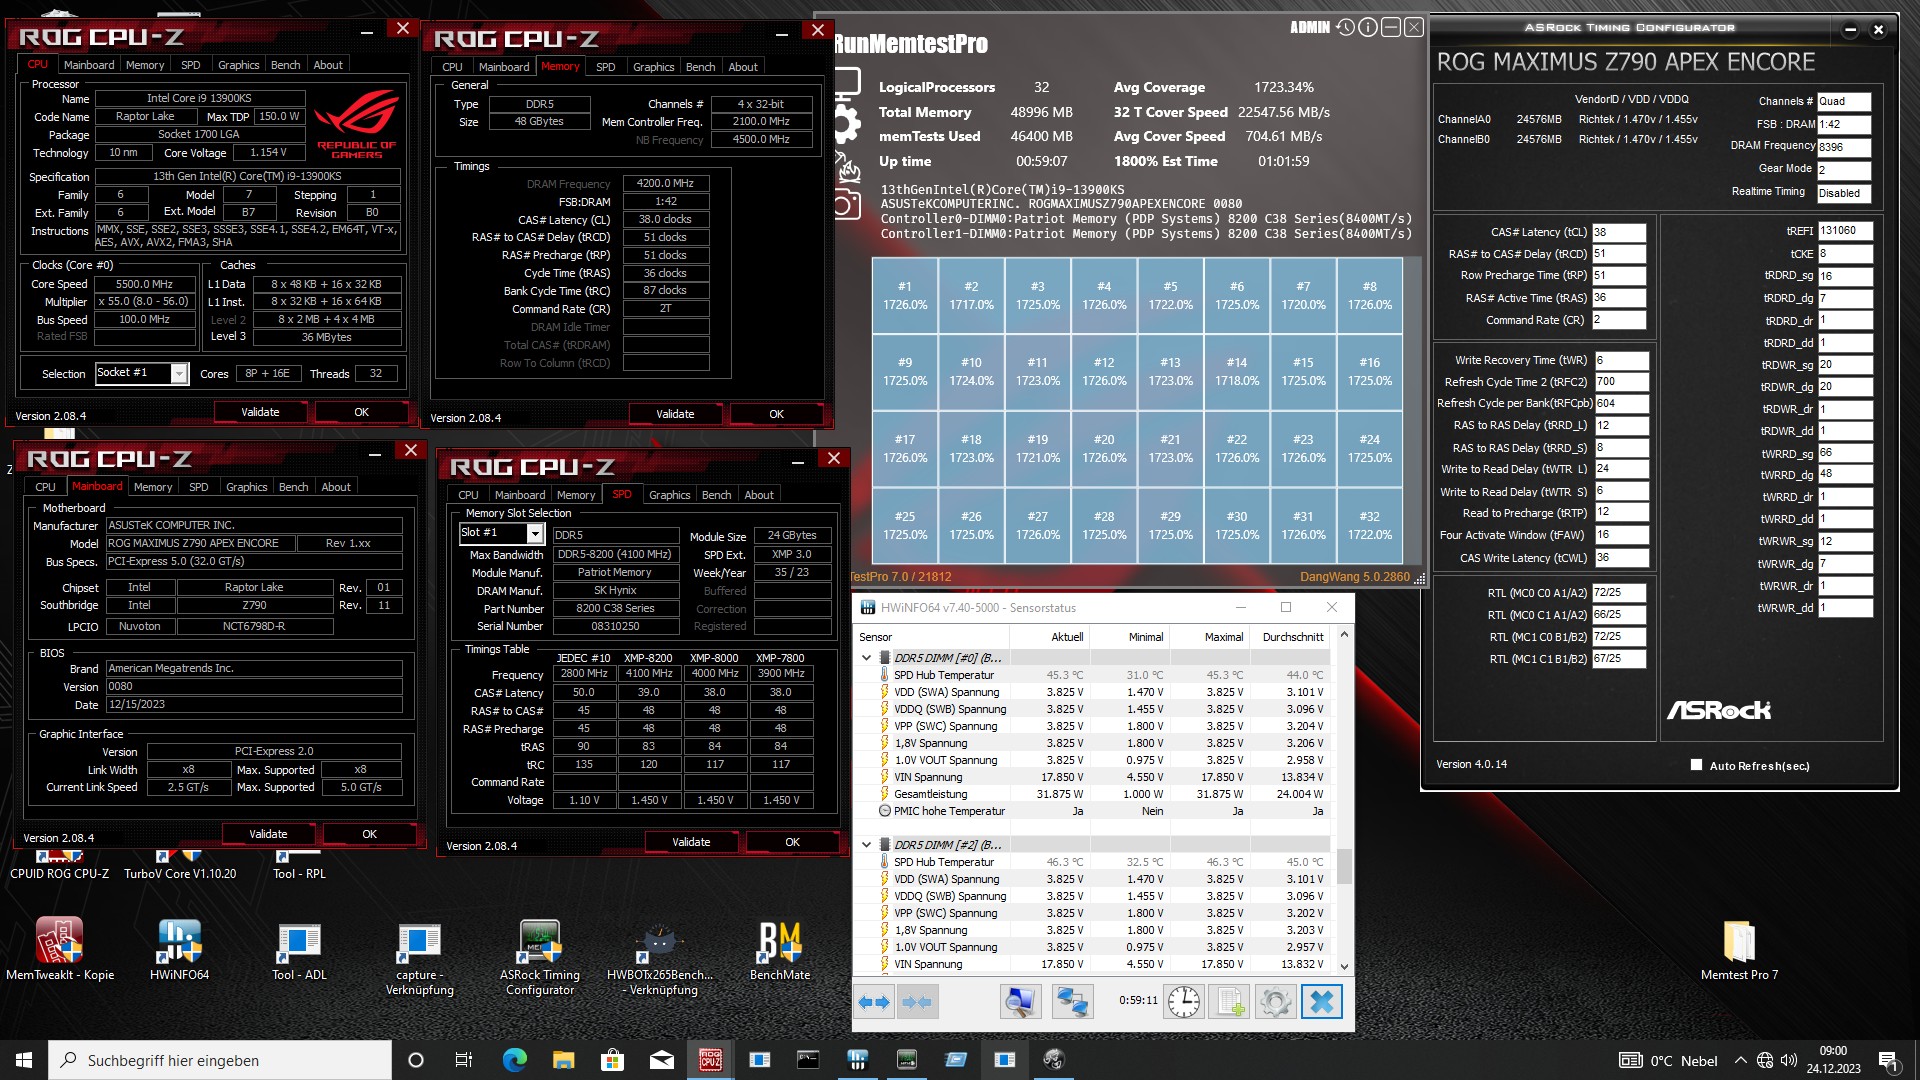
Task: Open notification center on taskbar
Action: (1888, 1060)
